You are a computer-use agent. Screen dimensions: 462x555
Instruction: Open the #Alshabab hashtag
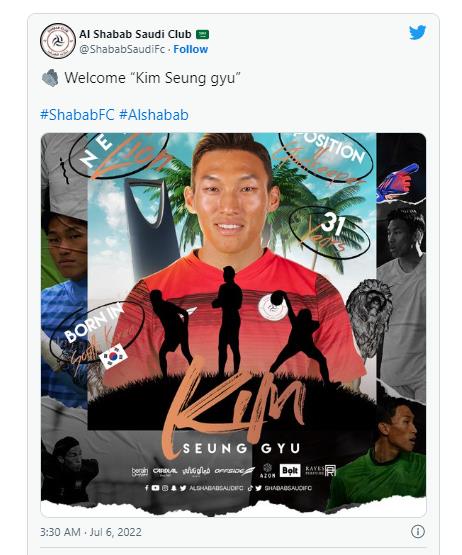coord(154,115)
